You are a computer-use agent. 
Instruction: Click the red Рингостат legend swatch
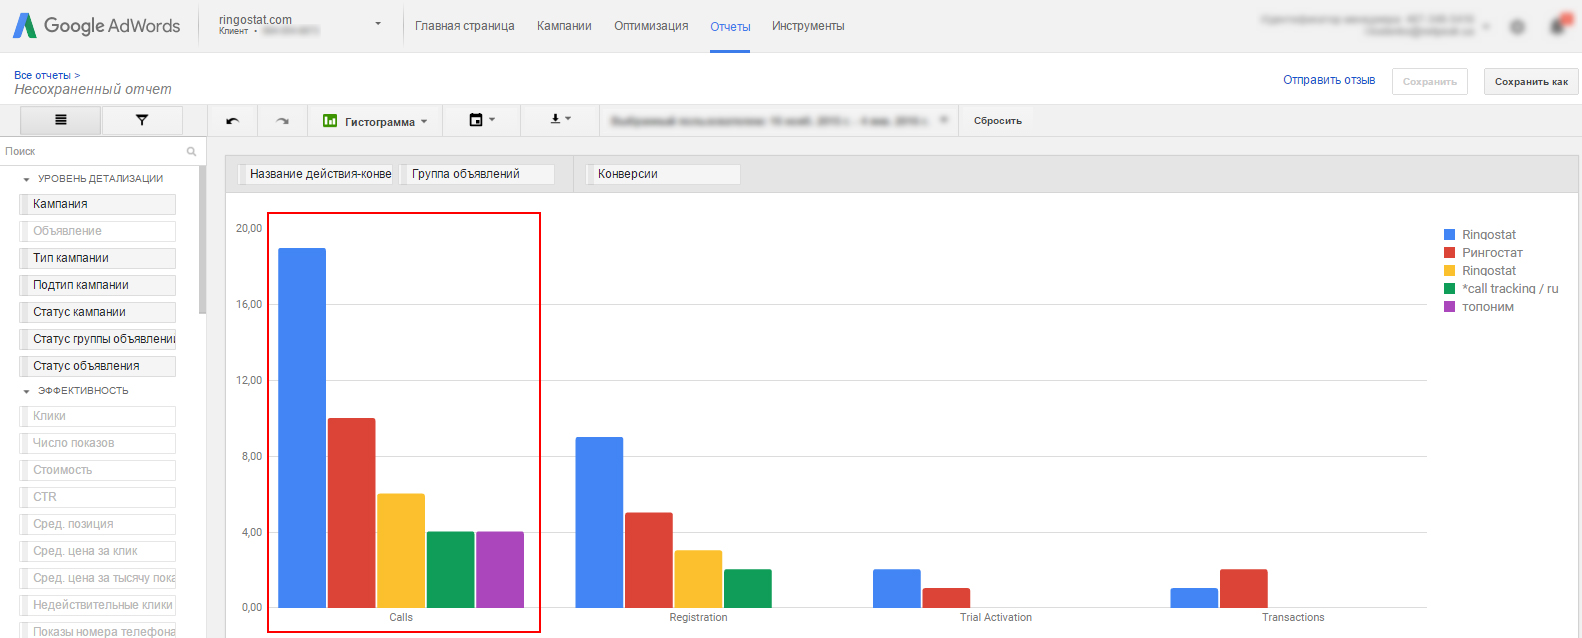coord(1449,253)
